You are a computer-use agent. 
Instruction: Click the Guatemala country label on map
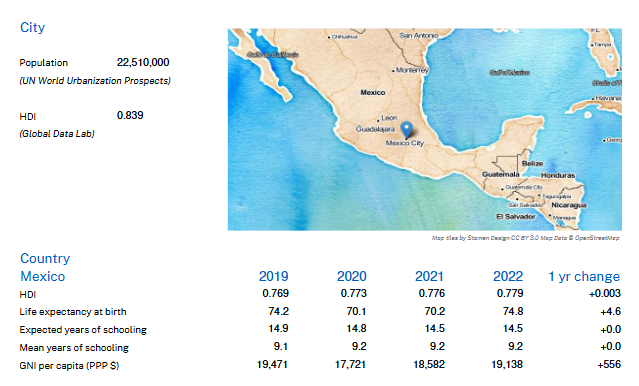click(x=501, y=174)
